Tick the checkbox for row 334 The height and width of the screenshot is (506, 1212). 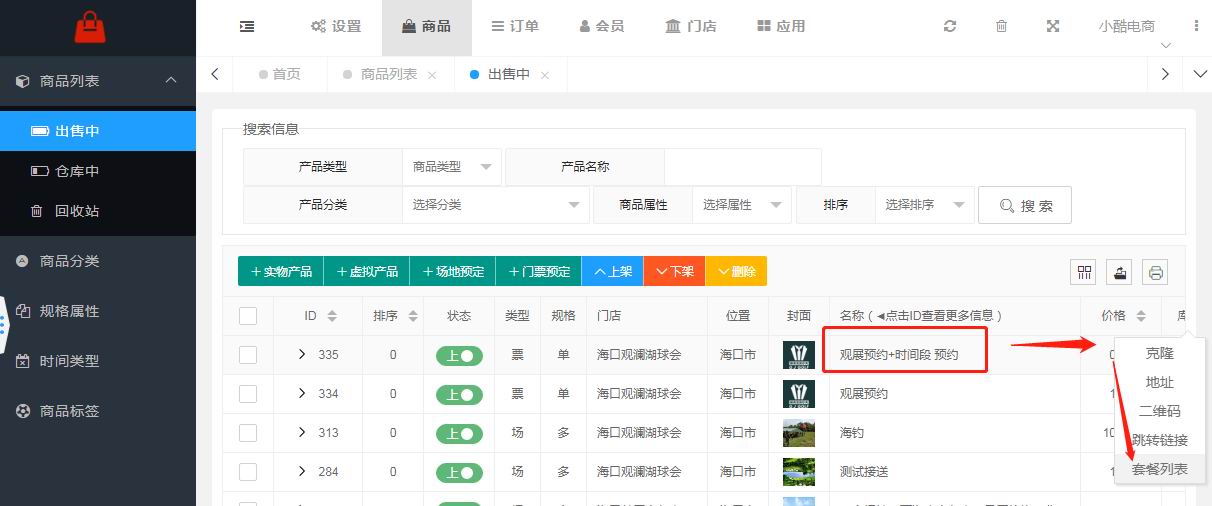pyautogui.click(x=248, y=394)
